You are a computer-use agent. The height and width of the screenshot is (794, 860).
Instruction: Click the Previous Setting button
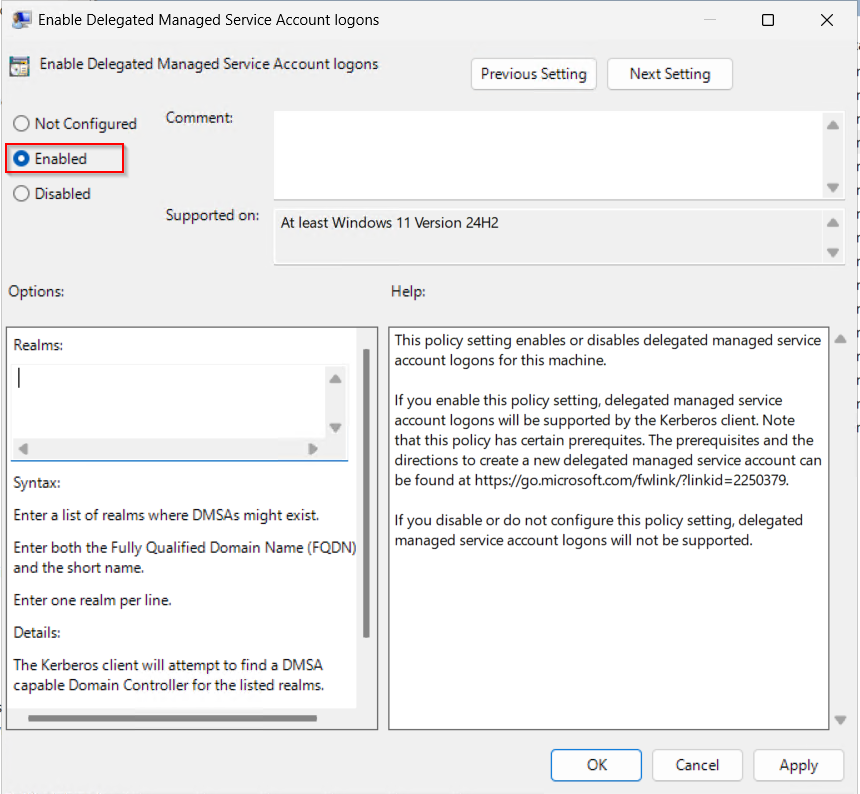click(x=533, y=74)
